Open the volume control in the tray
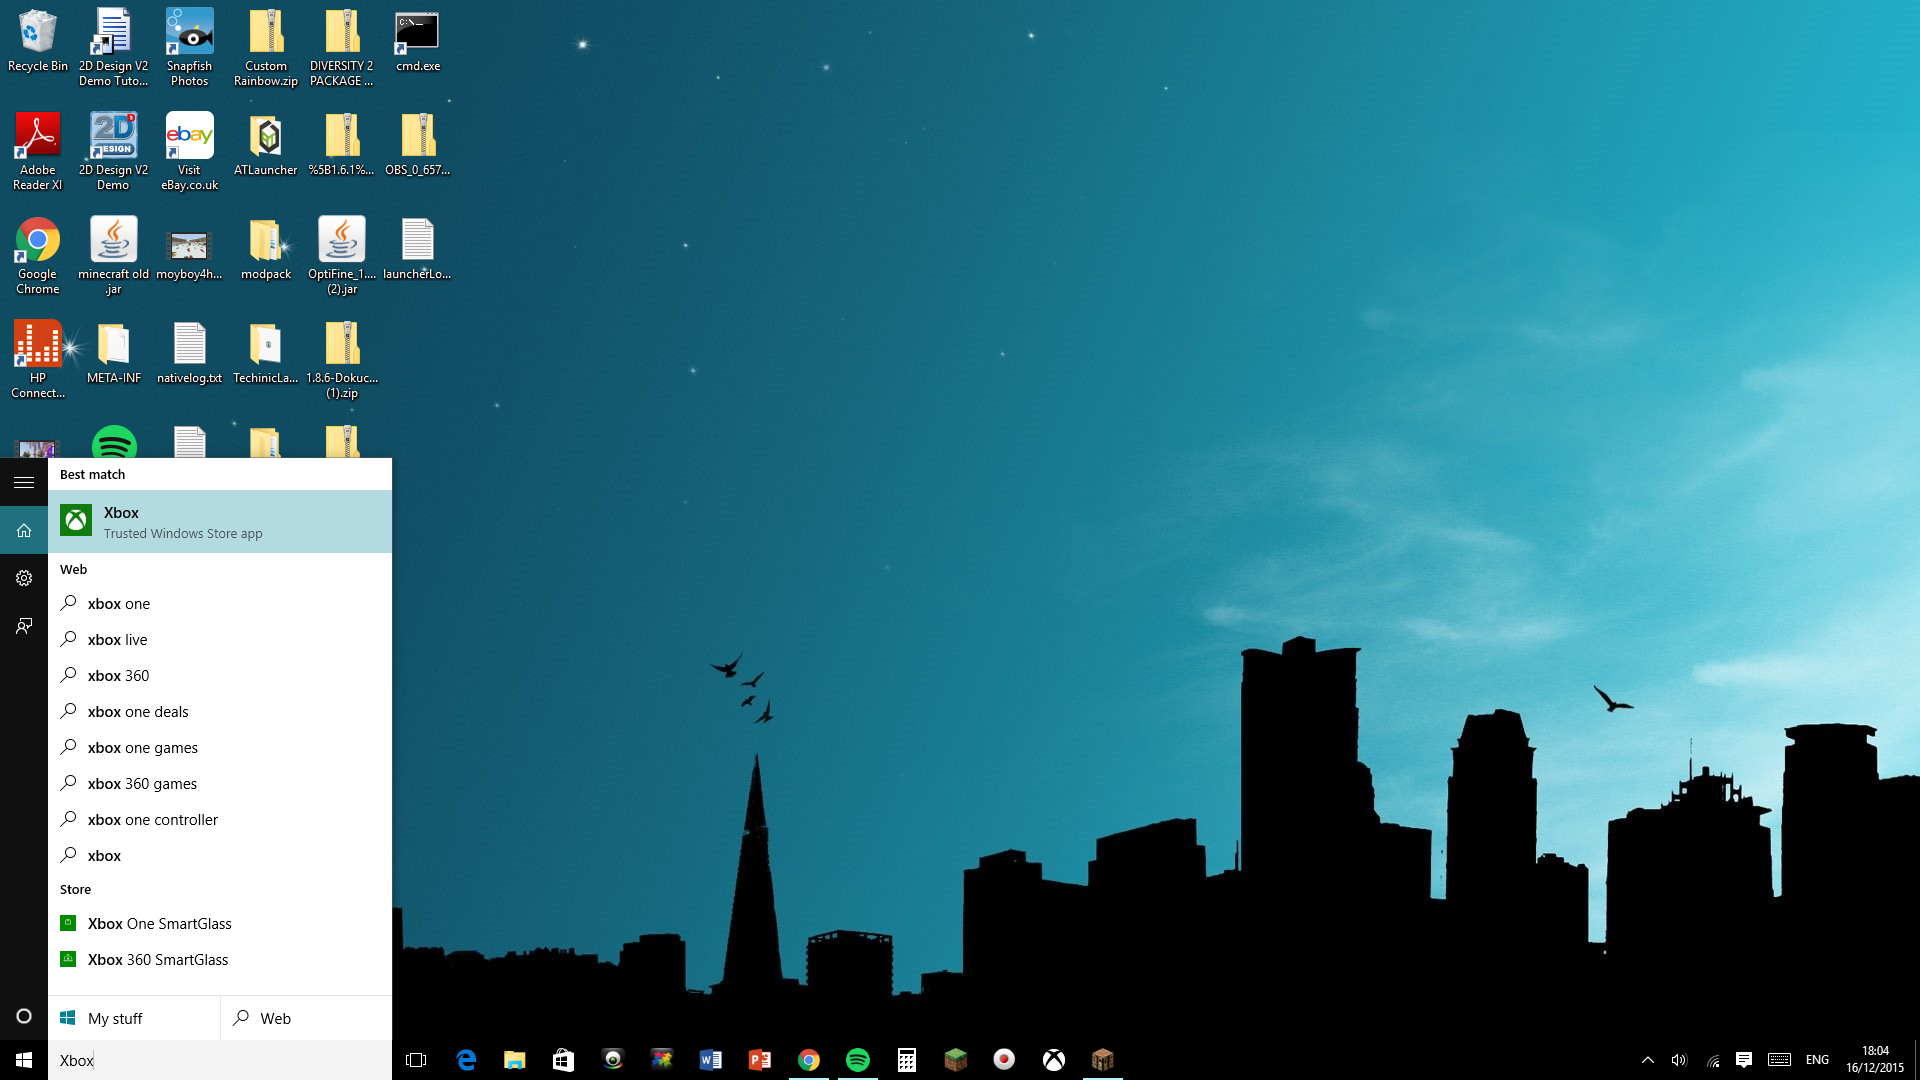Screen dimensions: 1920x1080 [1679, 1060]
